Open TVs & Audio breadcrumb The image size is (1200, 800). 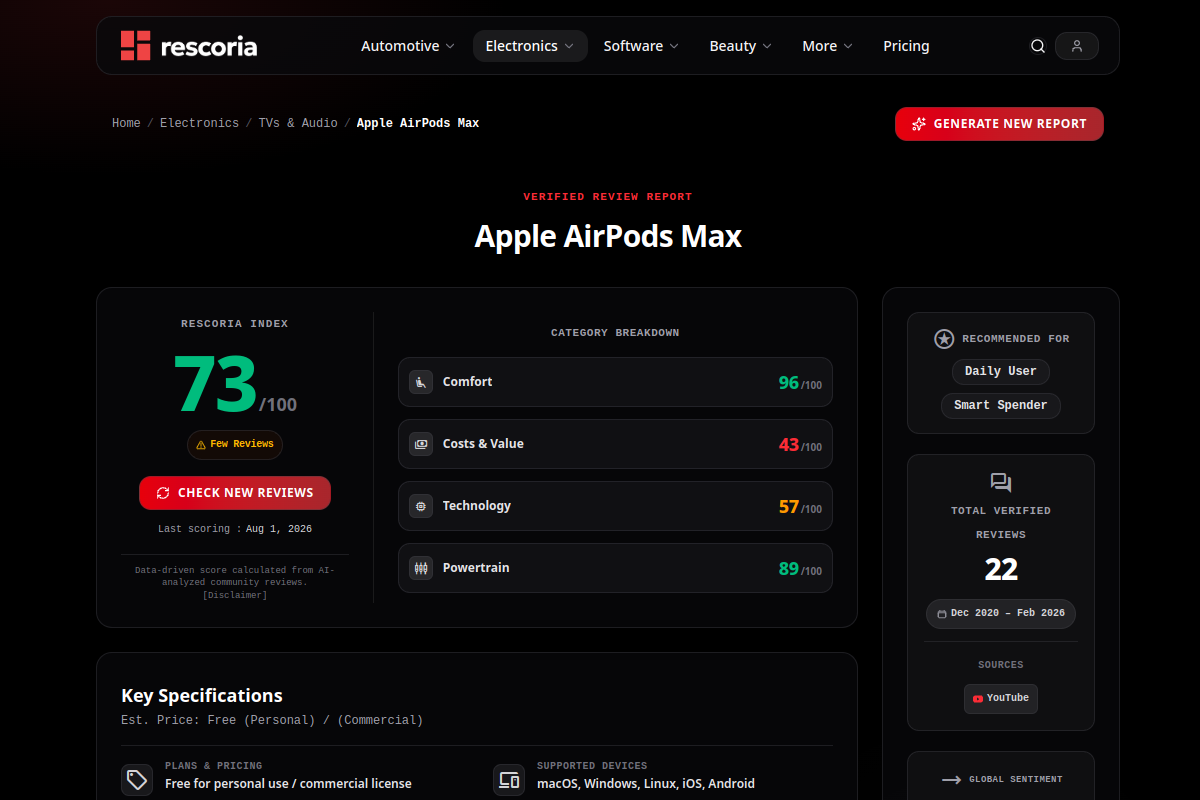coord(298,123)
